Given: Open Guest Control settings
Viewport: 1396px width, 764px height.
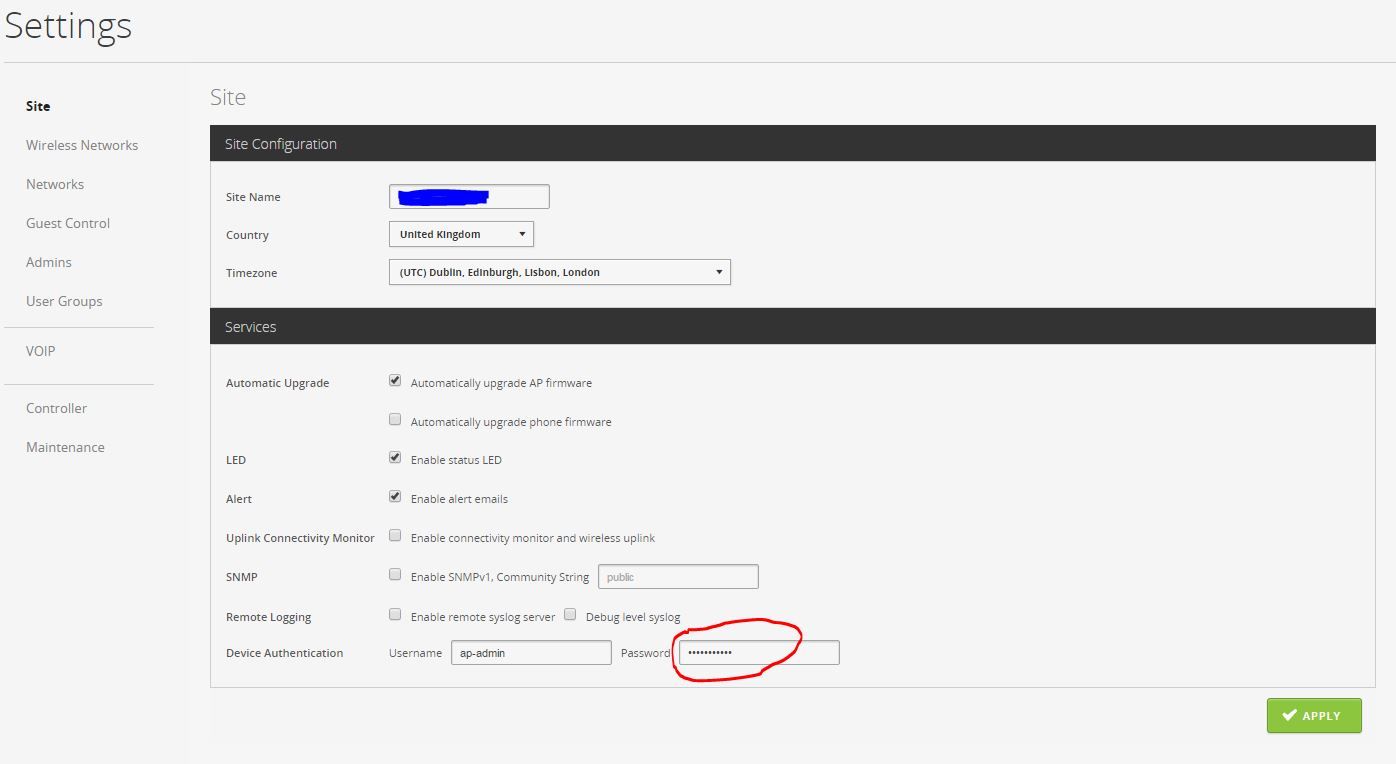Looking at the screenshot, I should pos(68,223).
